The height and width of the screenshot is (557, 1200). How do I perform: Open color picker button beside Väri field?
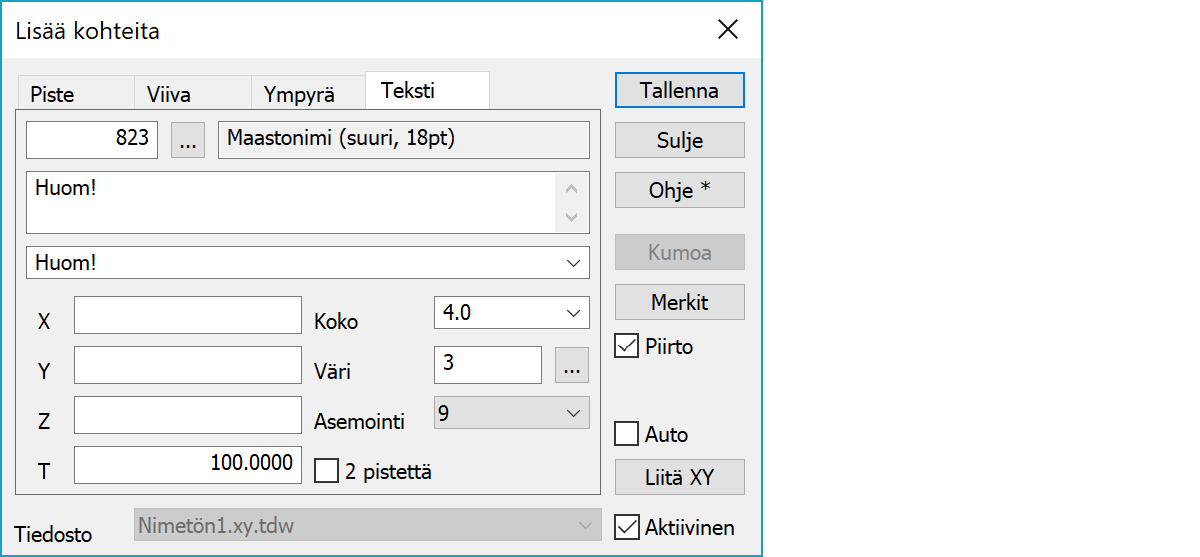(x=572, y=365)
